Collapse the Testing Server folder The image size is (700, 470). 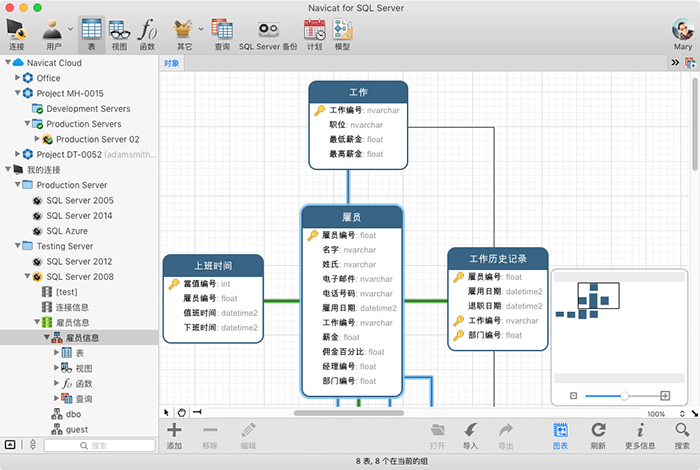pyautogui.click(x=17, y=245)
